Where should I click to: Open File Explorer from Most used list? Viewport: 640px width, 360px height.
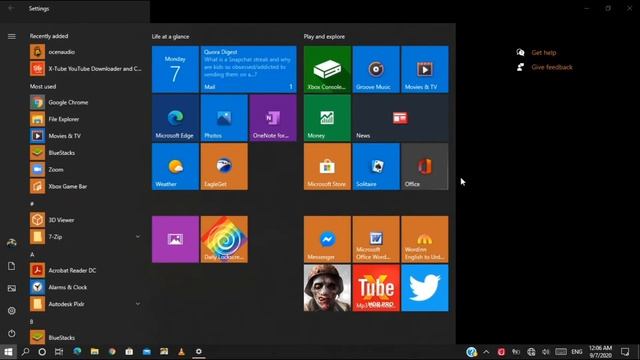pyautogui.click(x=86, y=119)
